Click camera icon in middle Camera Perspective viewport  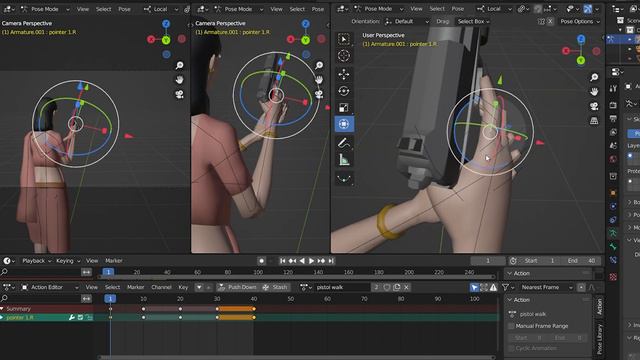click(x=319, y=95)
